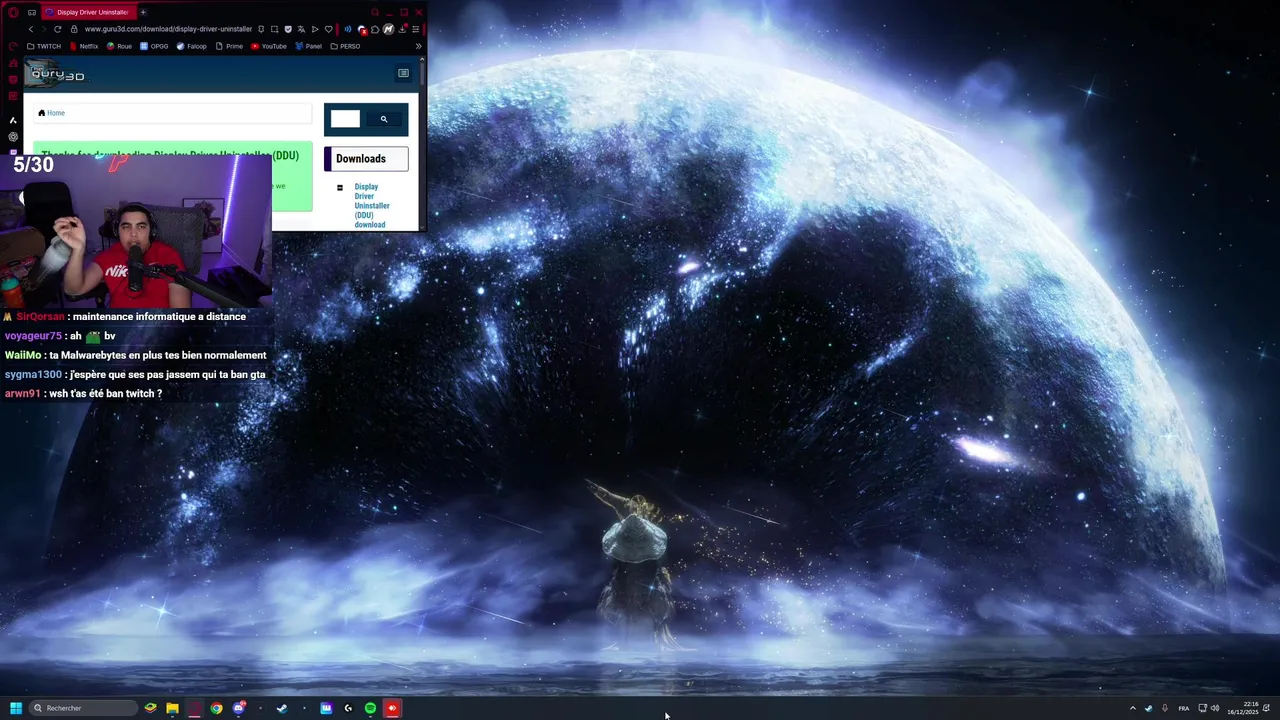Image resolution: width=1280 pixels, height=720 pixels.
Task: Open Google Chrome from taskbar
Action: 217,708
